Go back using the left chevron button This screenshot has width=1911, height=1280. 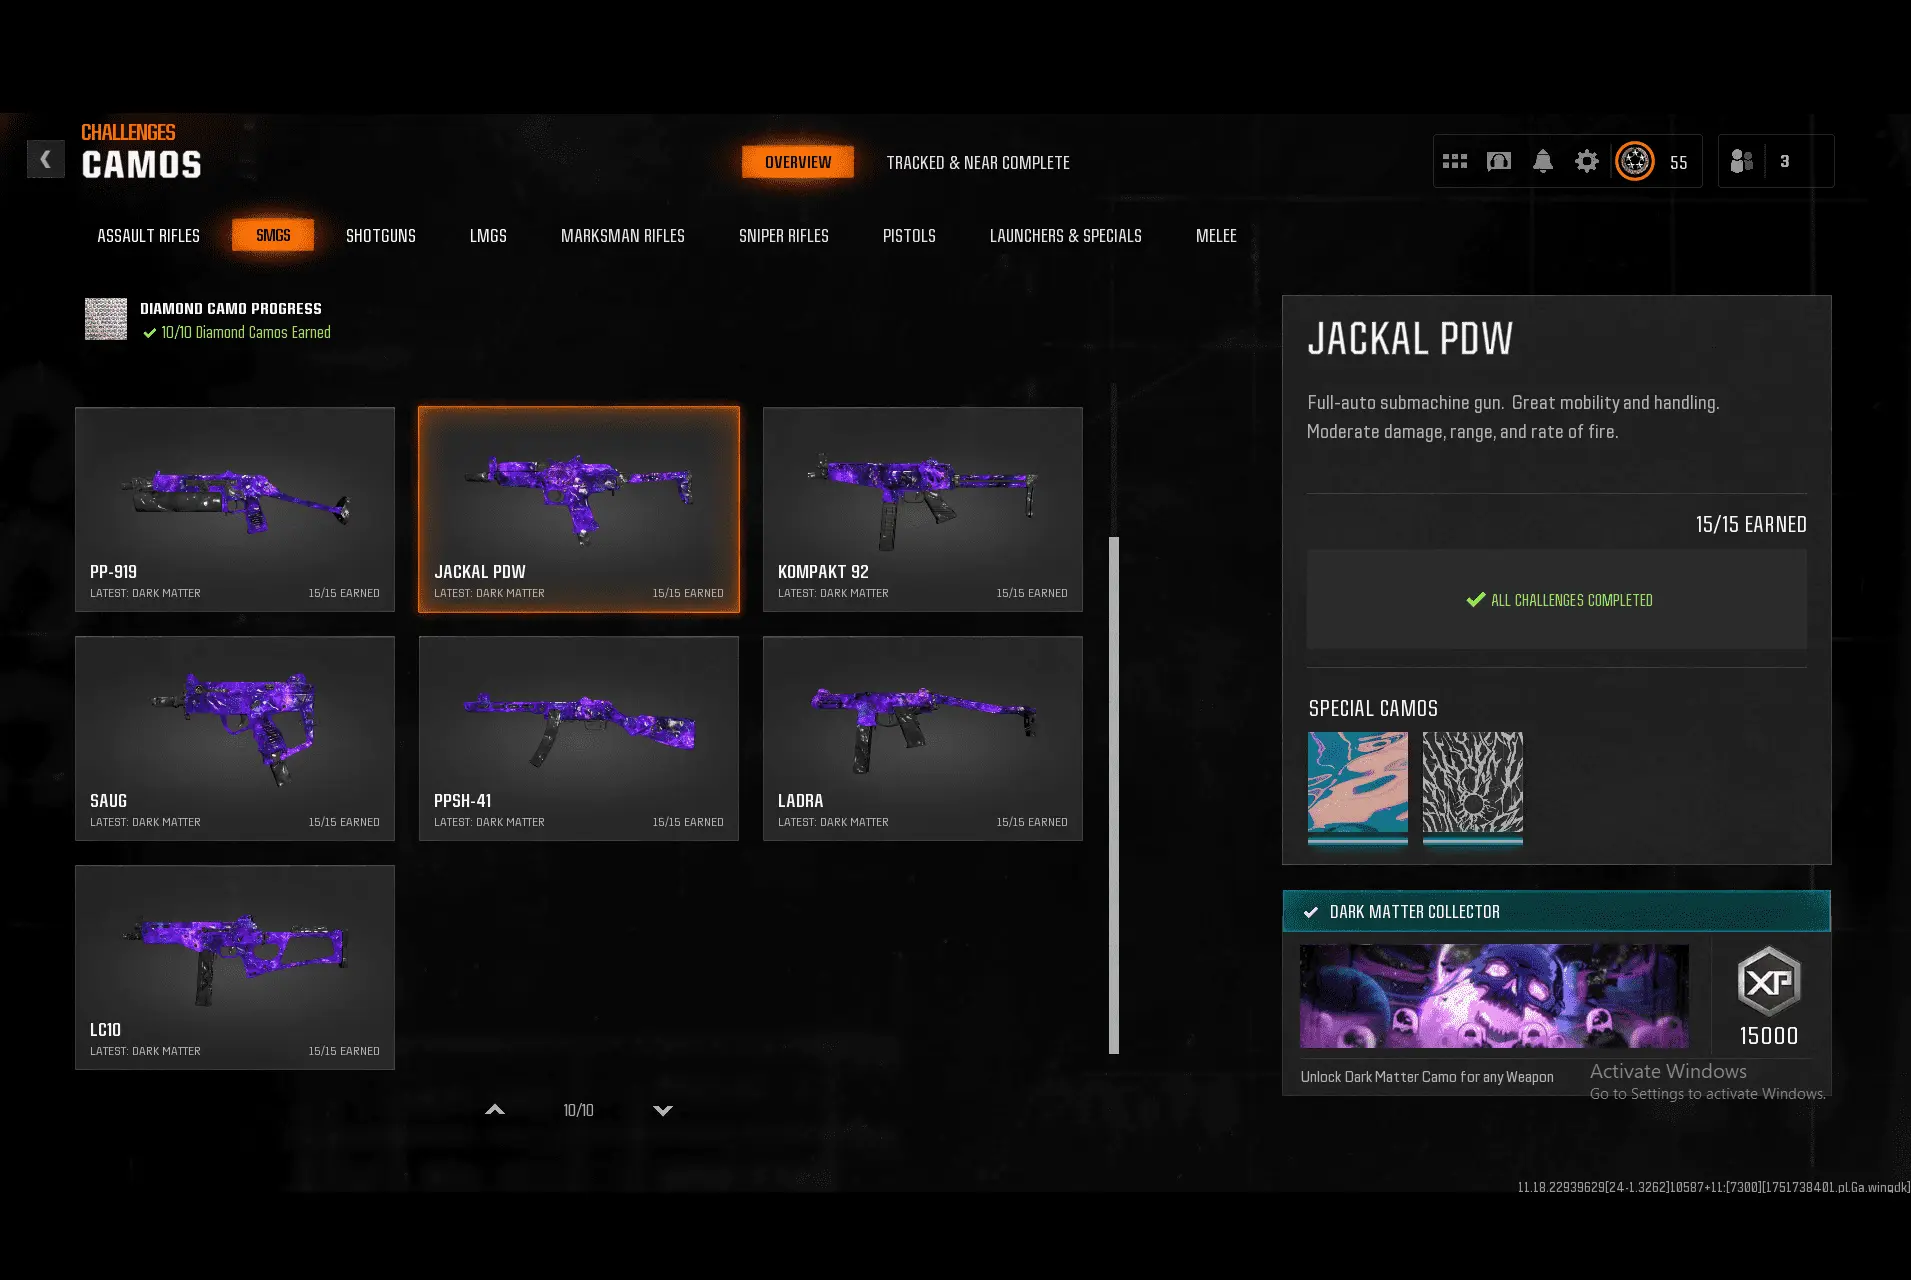(x=45, y=159)
